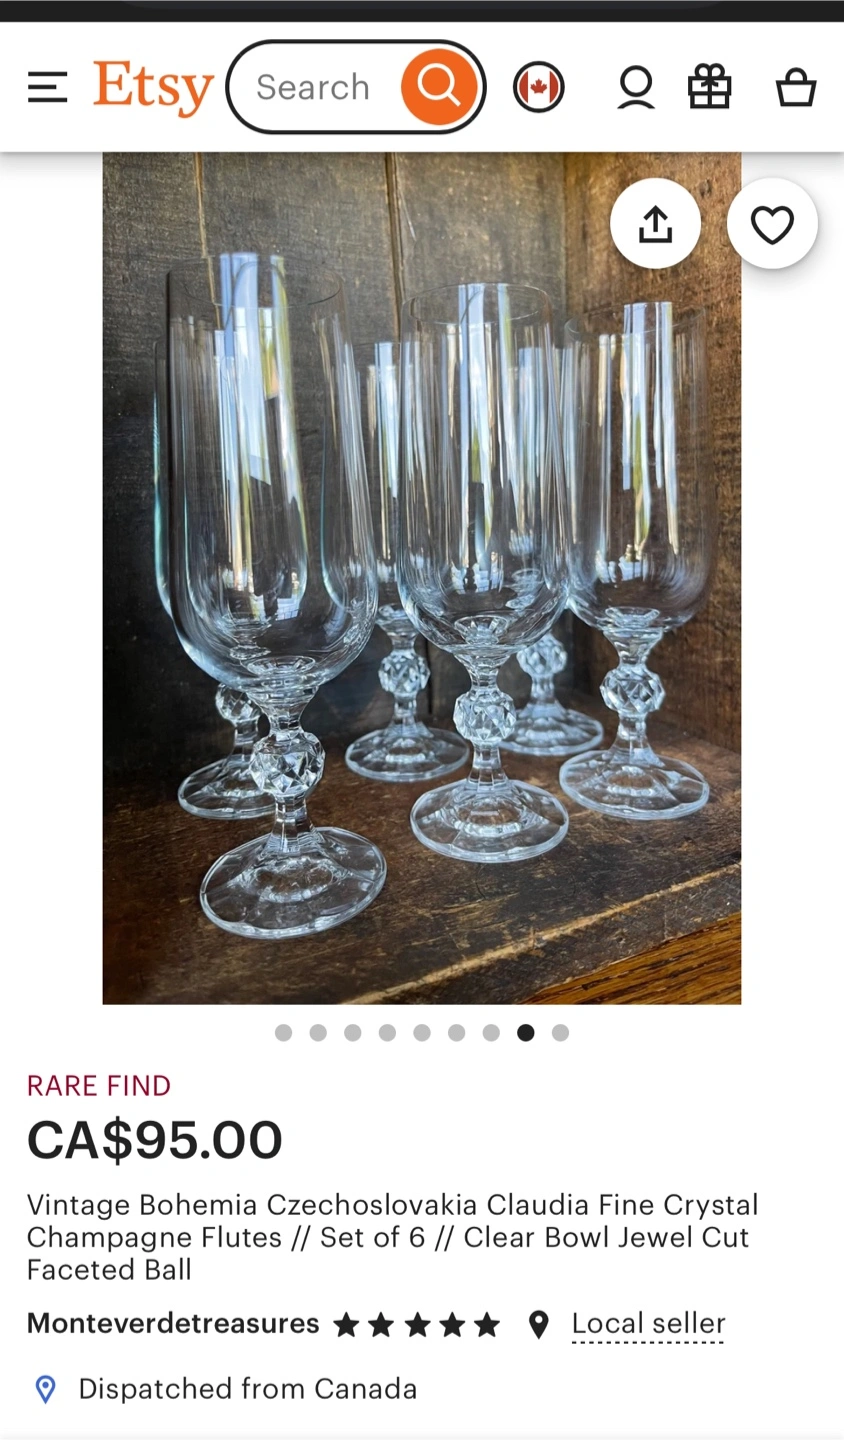View the five-star shop rating
The height and width of the screenshot is (1440, 844).
(417, 1325)
